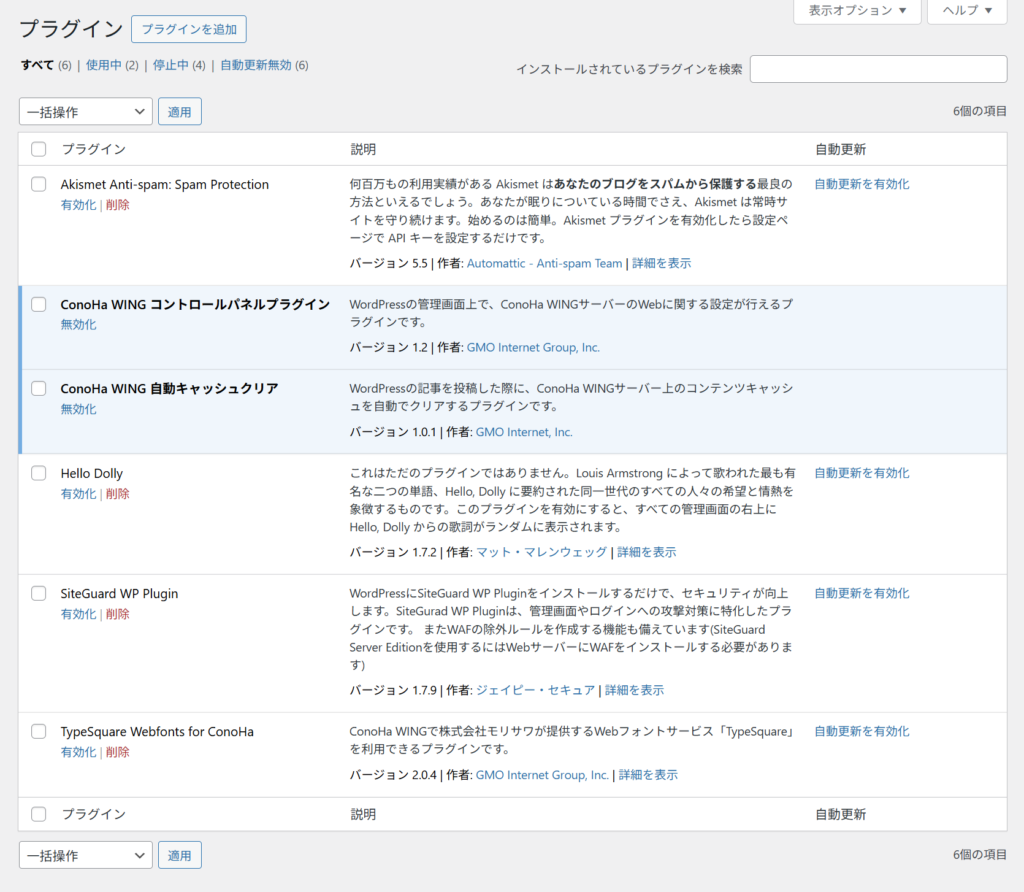Delete TypeSquare Webfonts via 削除 link
The height and width of the screenshot is (892, 1024).
118,752
